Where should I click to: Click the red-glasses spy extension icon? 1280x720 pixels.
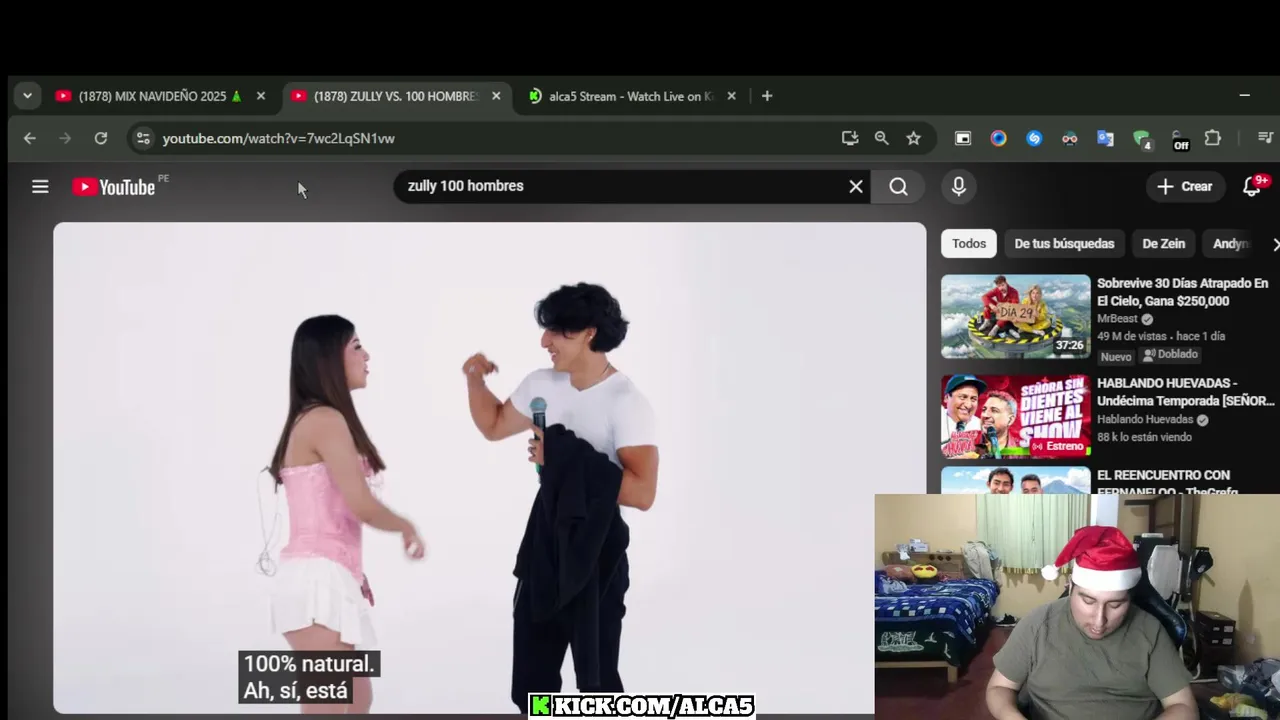point(1070,138)
